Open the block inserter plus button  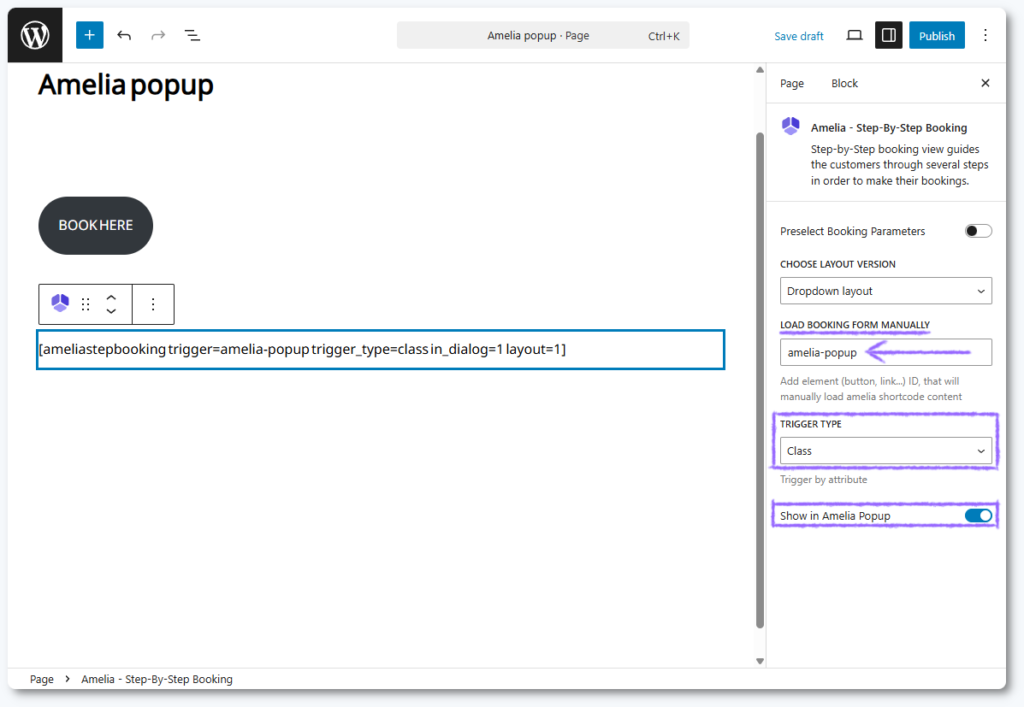89,35
